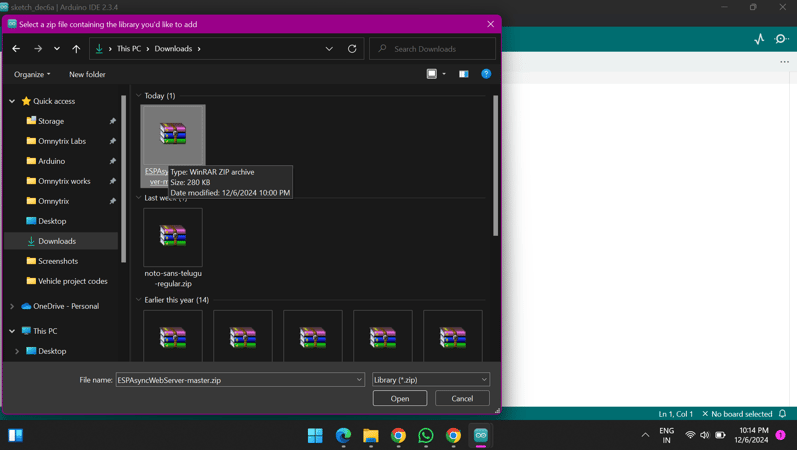The image size is (797, 450).
Task: Select the Omnytrix folder
Action: 53,201
